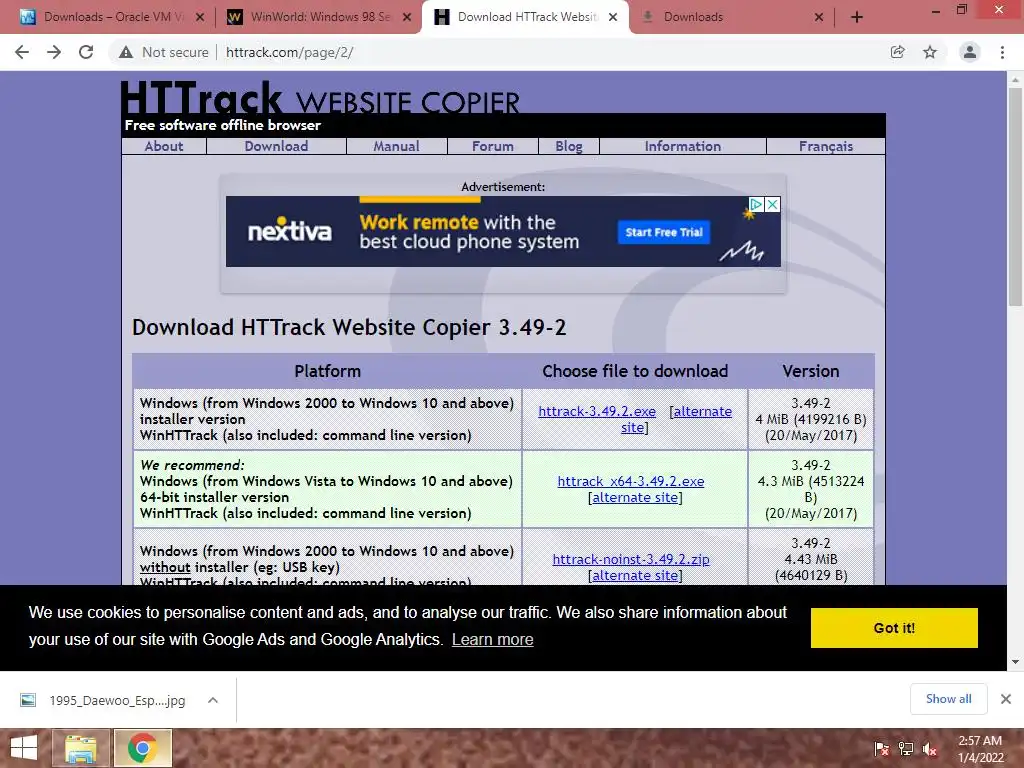1024x768 pixels.
Task: Download httrack-noinst-3.49.2.zip
Action: pos(631,560)
